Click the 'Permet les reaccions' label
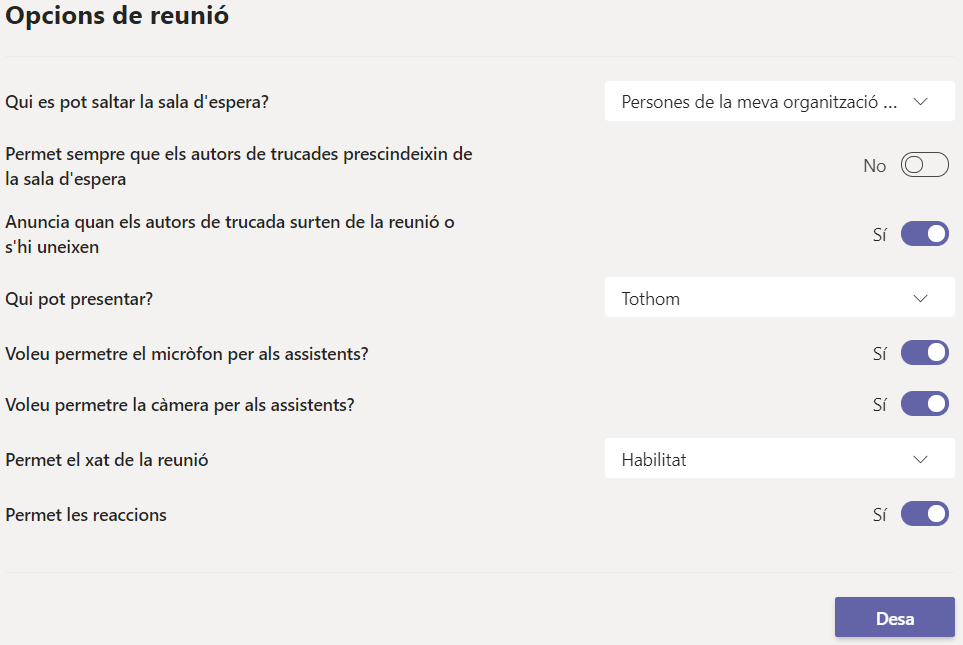Screen dimensions: 963x645 [x=86, y=515]
